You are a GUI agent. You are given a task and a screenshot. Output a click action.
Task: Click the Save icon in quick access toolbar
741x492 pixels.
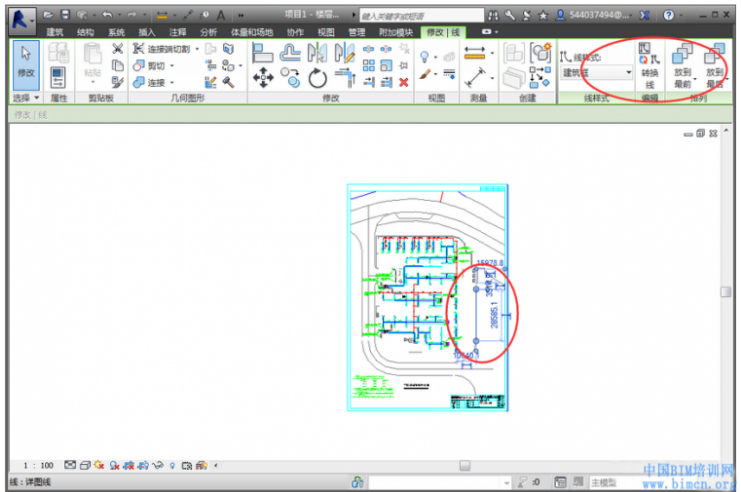pyautogui.click(x=65, y=15)
